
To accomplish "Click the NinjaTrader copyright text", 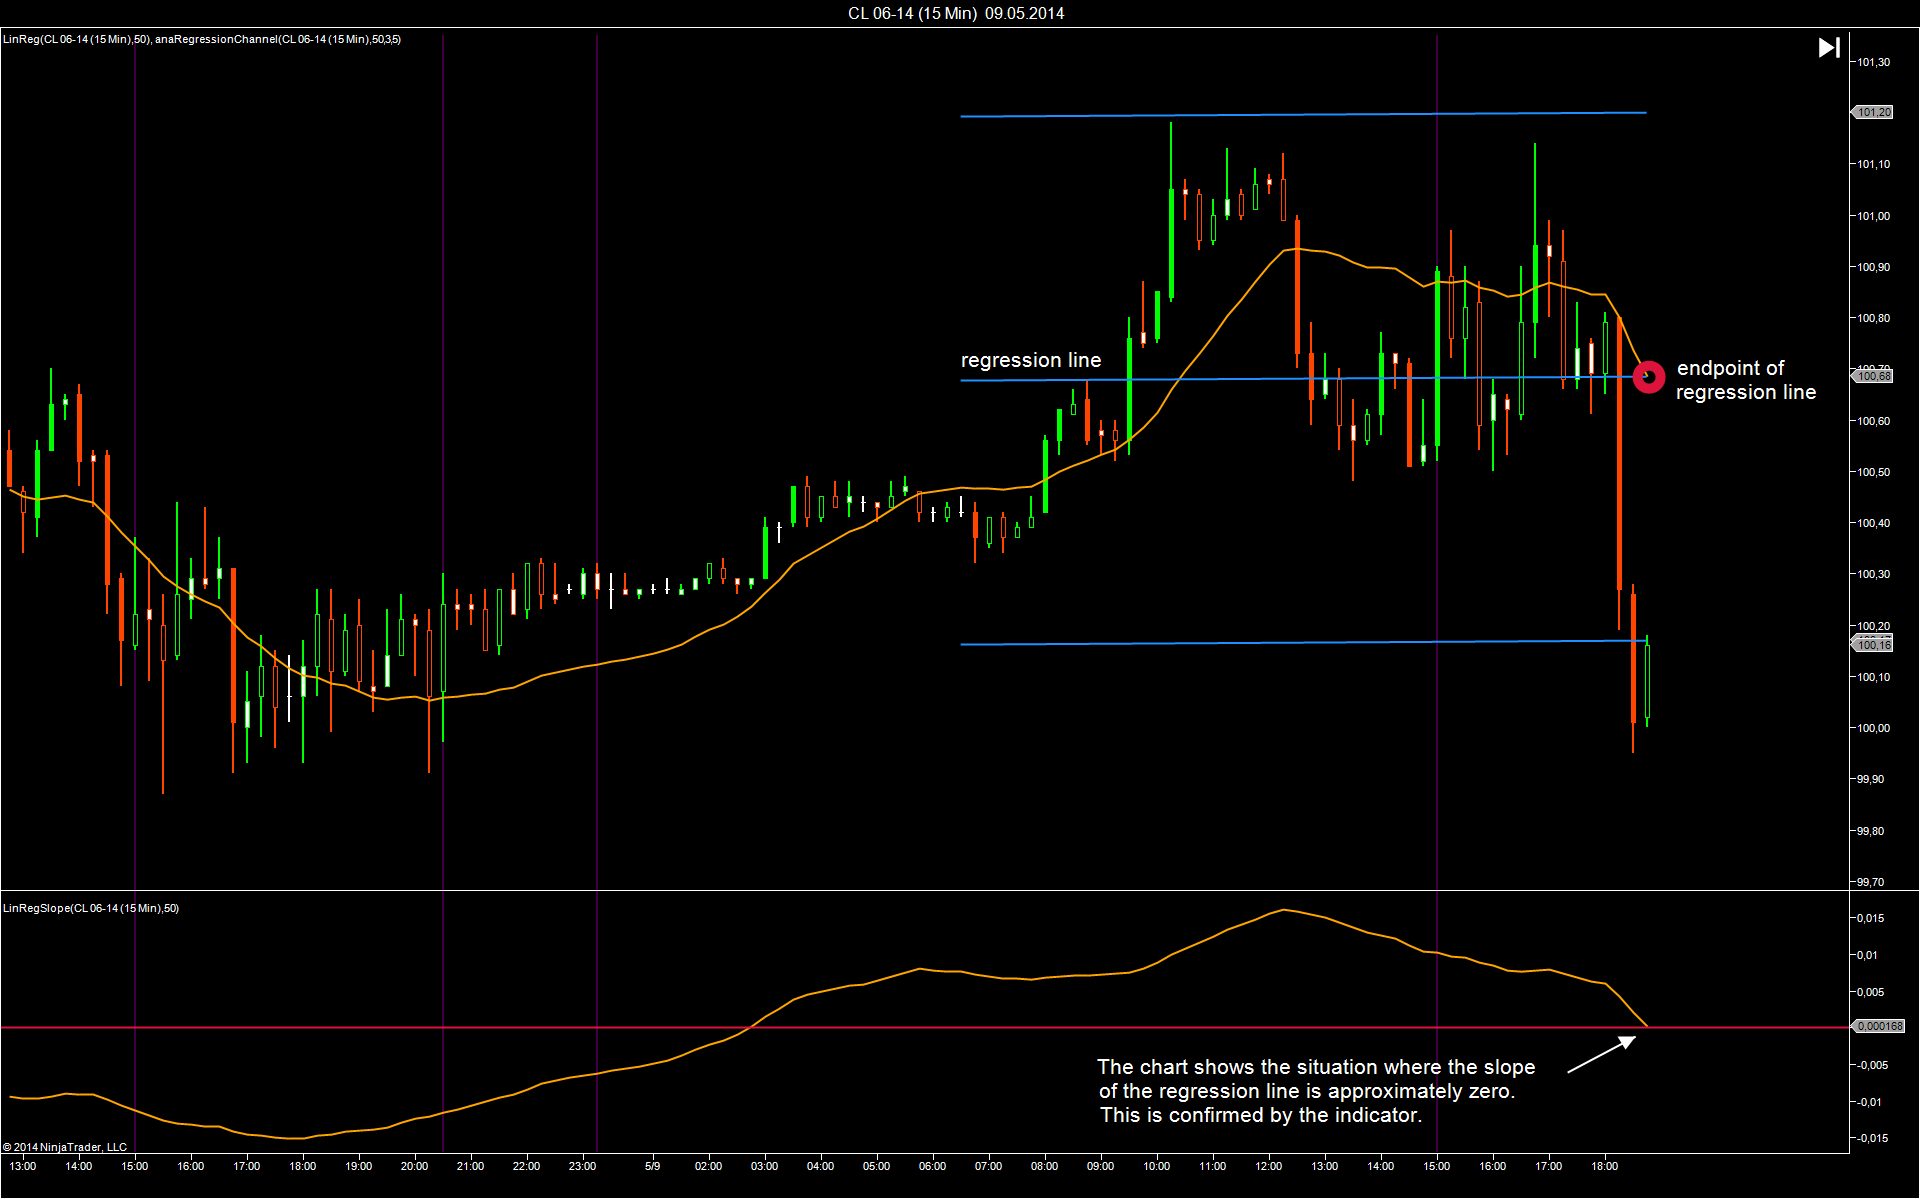I will point(65,1147).
